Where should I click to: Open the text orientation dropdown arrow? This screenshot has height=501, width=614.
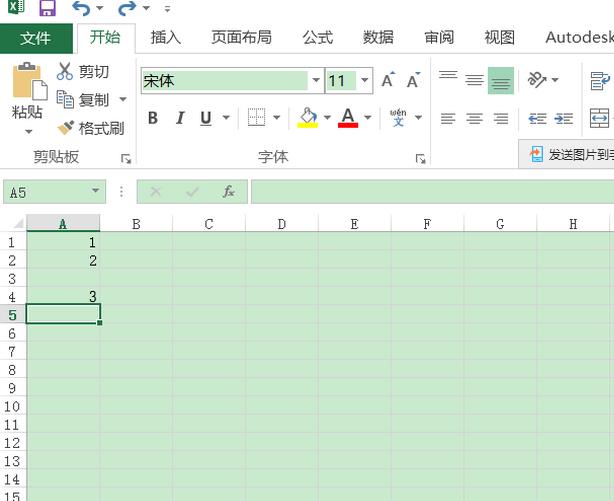tap(555, 80)
